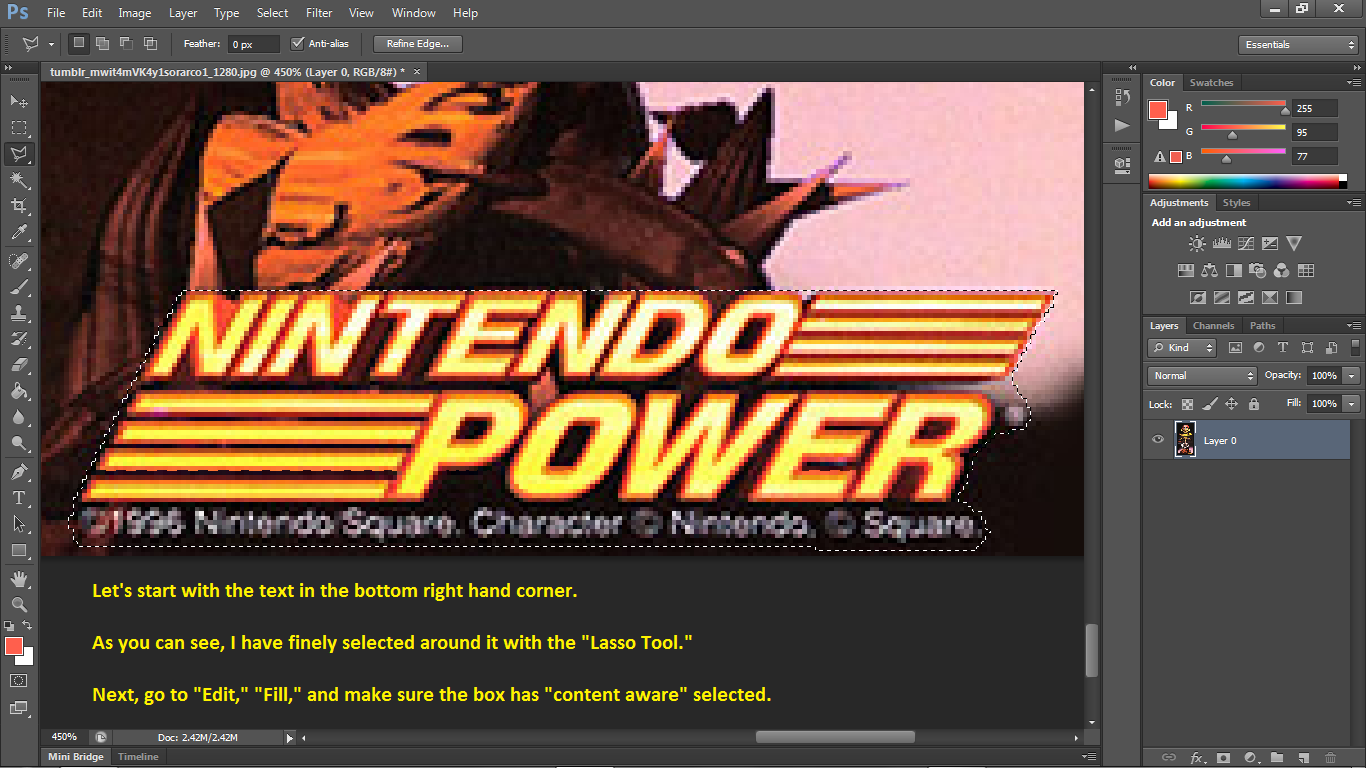Add a Color Balance adjustment
Image resolution: width=1366 pixels, height=768 pixels.
point(1210,270)
